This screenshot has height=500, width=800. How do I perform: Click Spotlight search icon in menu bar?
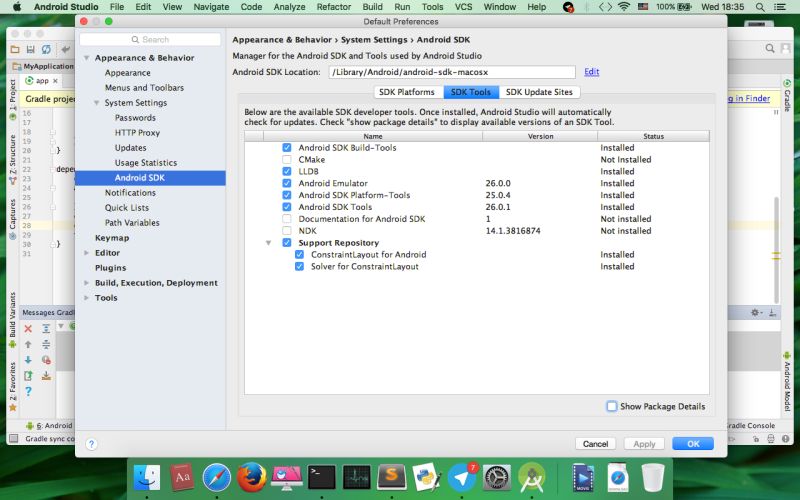[x=760, y=7]
